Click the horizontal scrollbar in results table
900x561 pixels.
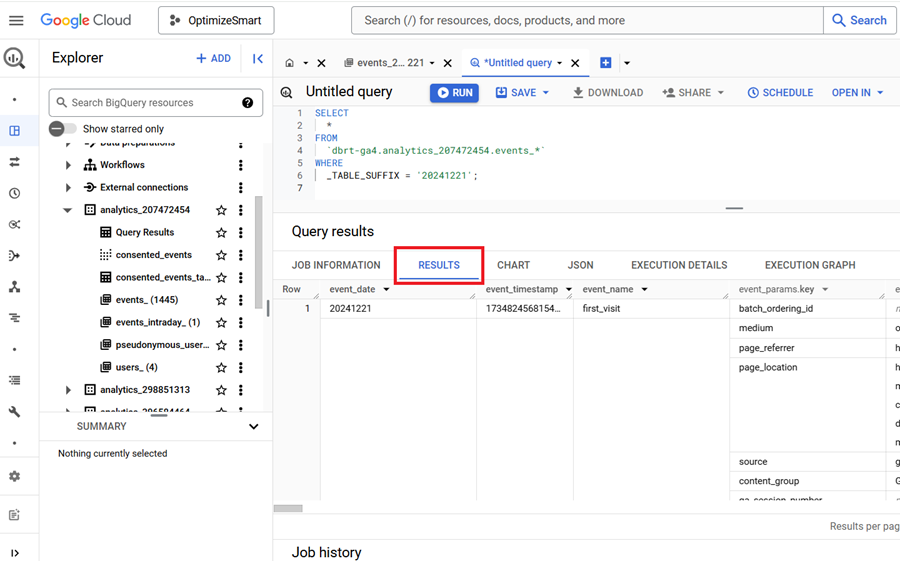point(288,508)
